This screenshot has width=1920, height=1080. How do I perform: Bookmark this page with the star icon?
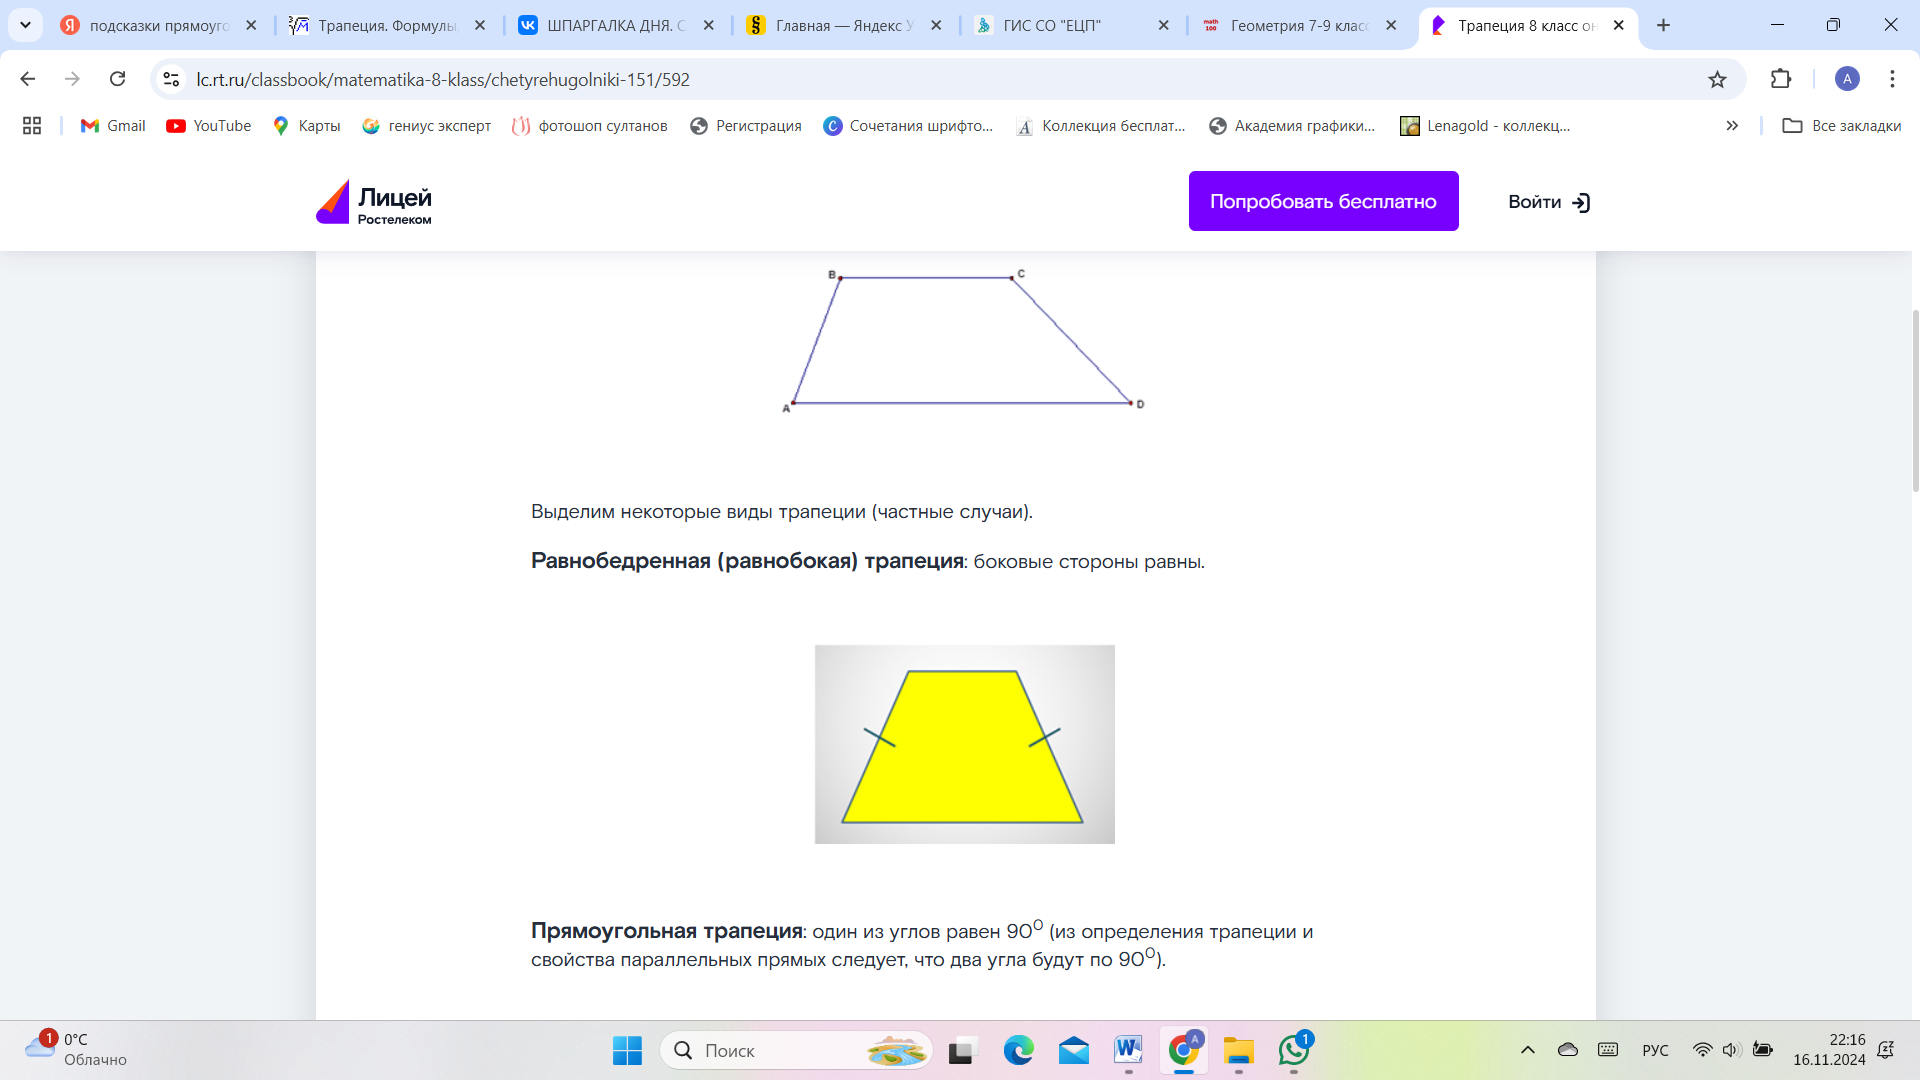[x=1717, y=79]
